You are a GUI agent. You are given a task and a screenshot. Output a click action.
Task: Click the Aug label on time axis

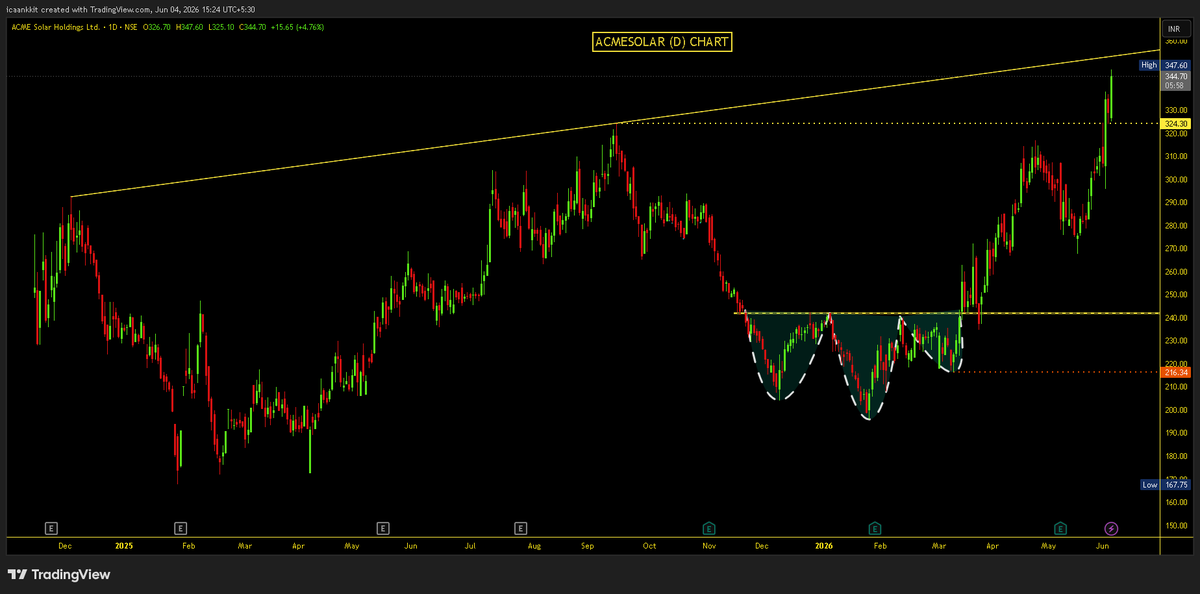coord(533,546)
